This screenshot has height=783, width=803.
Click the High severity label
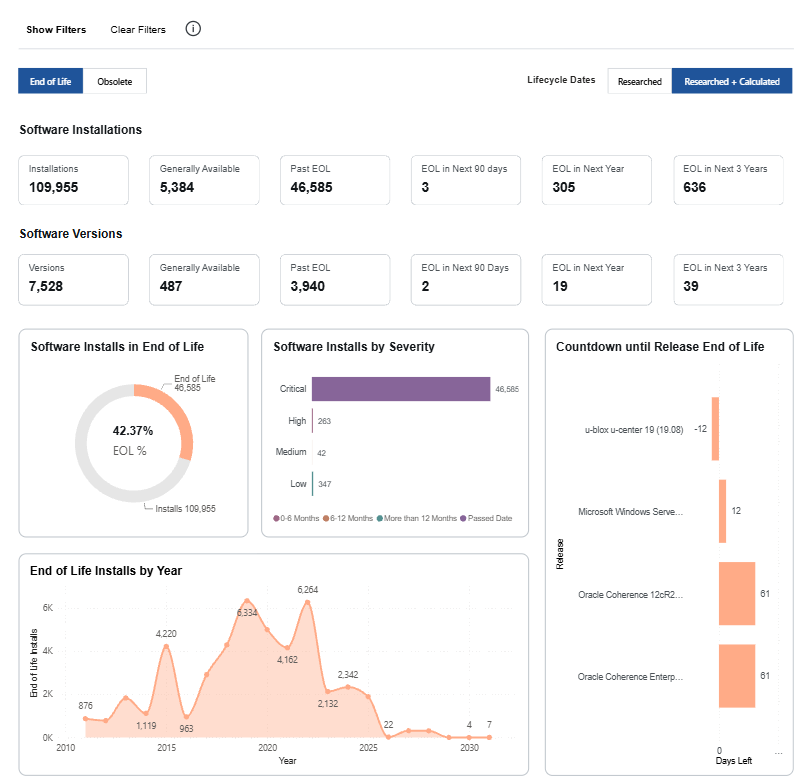pyautogui.click(x=297, y=420)
